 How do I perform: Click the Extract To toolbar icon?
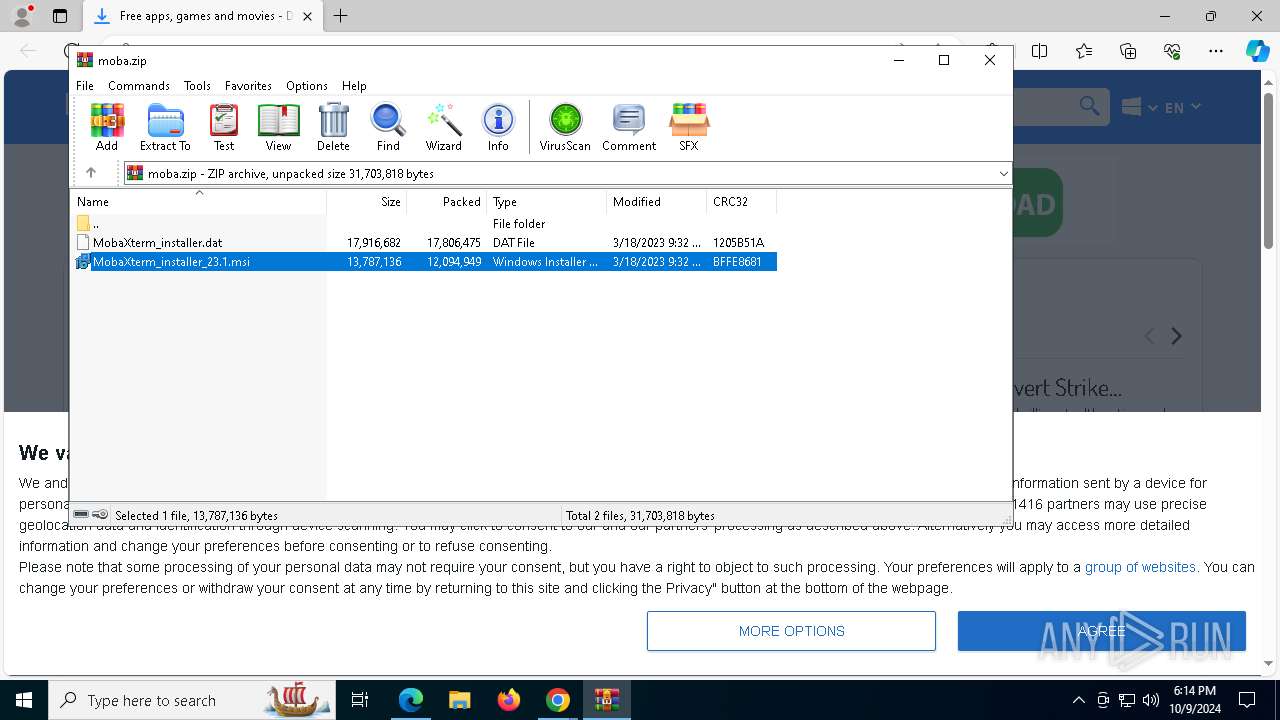pyautogui.click(x=165, y=127)
